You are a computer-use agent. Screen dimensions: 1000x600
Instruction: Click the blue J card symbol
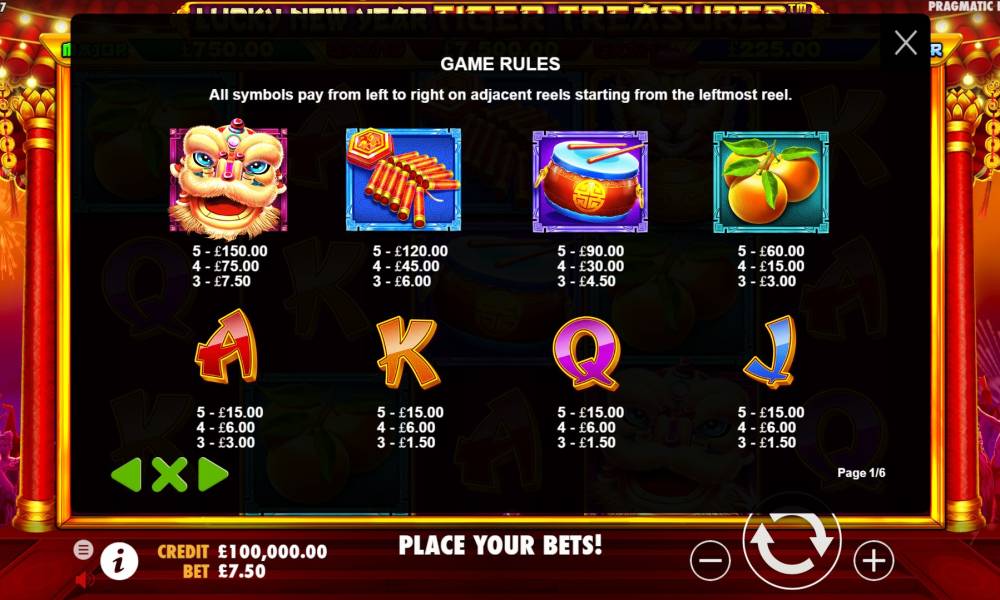point(770,352)
